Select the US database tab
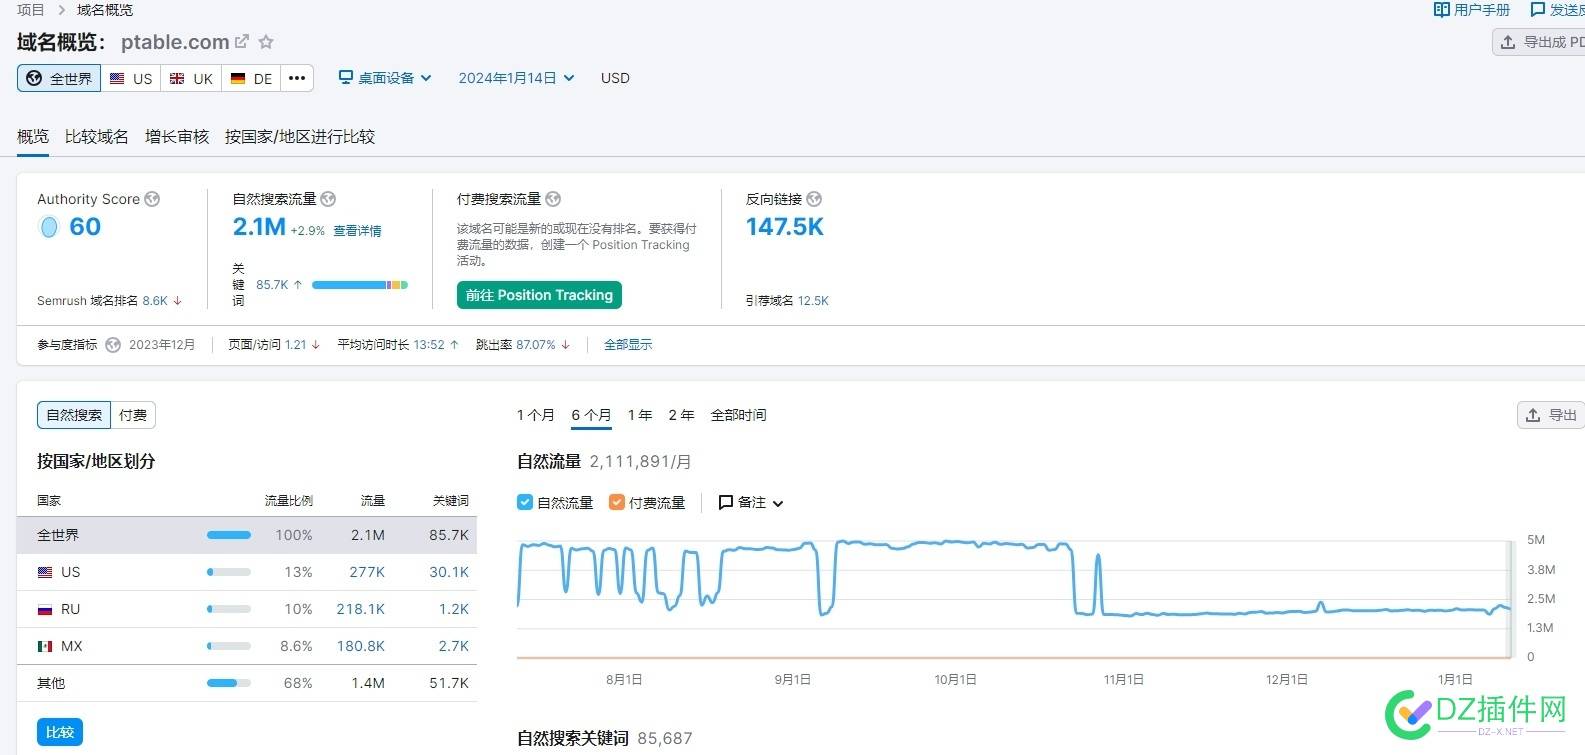 [x=131, y=78]
